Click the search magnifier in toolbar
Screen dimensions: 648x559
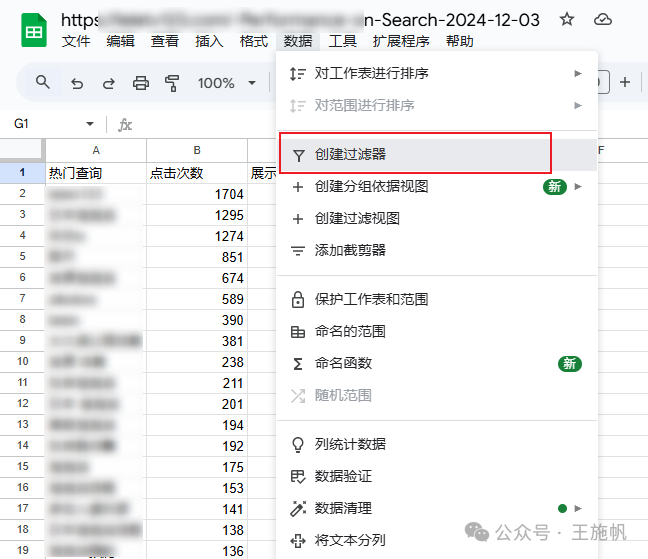point(43,82)
